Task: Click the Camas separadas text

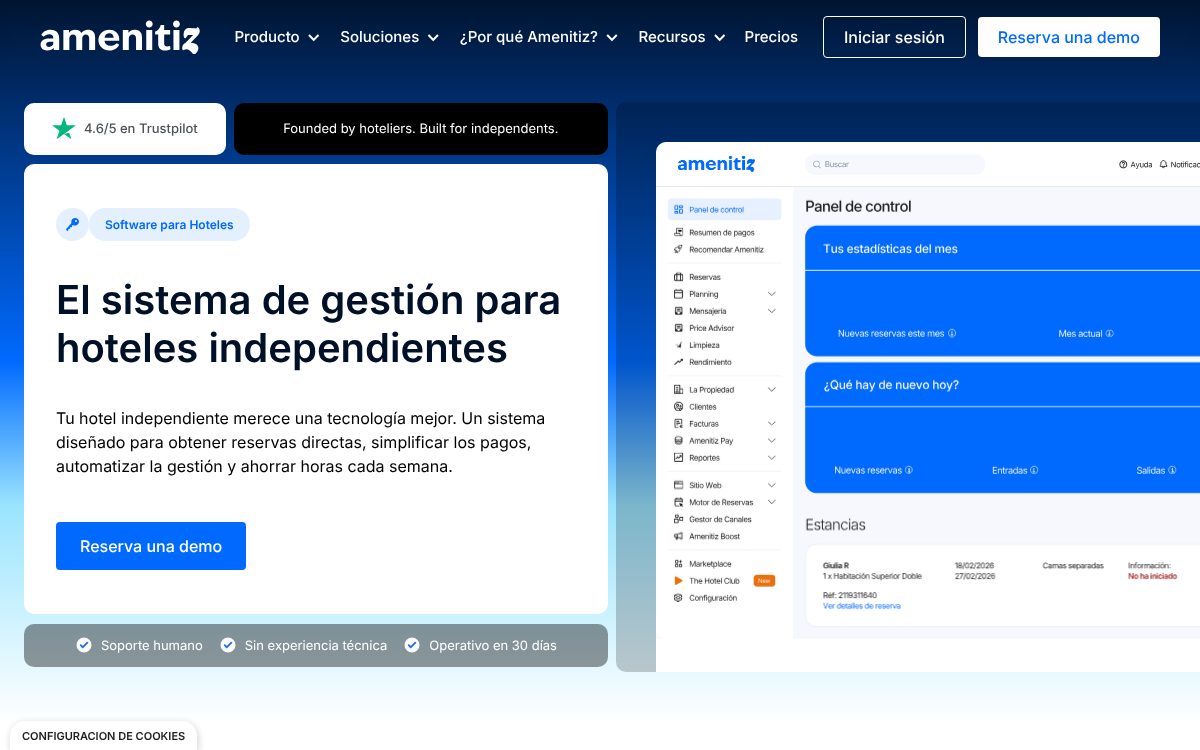Action: pyautogui.click(x=1073, y=566)
